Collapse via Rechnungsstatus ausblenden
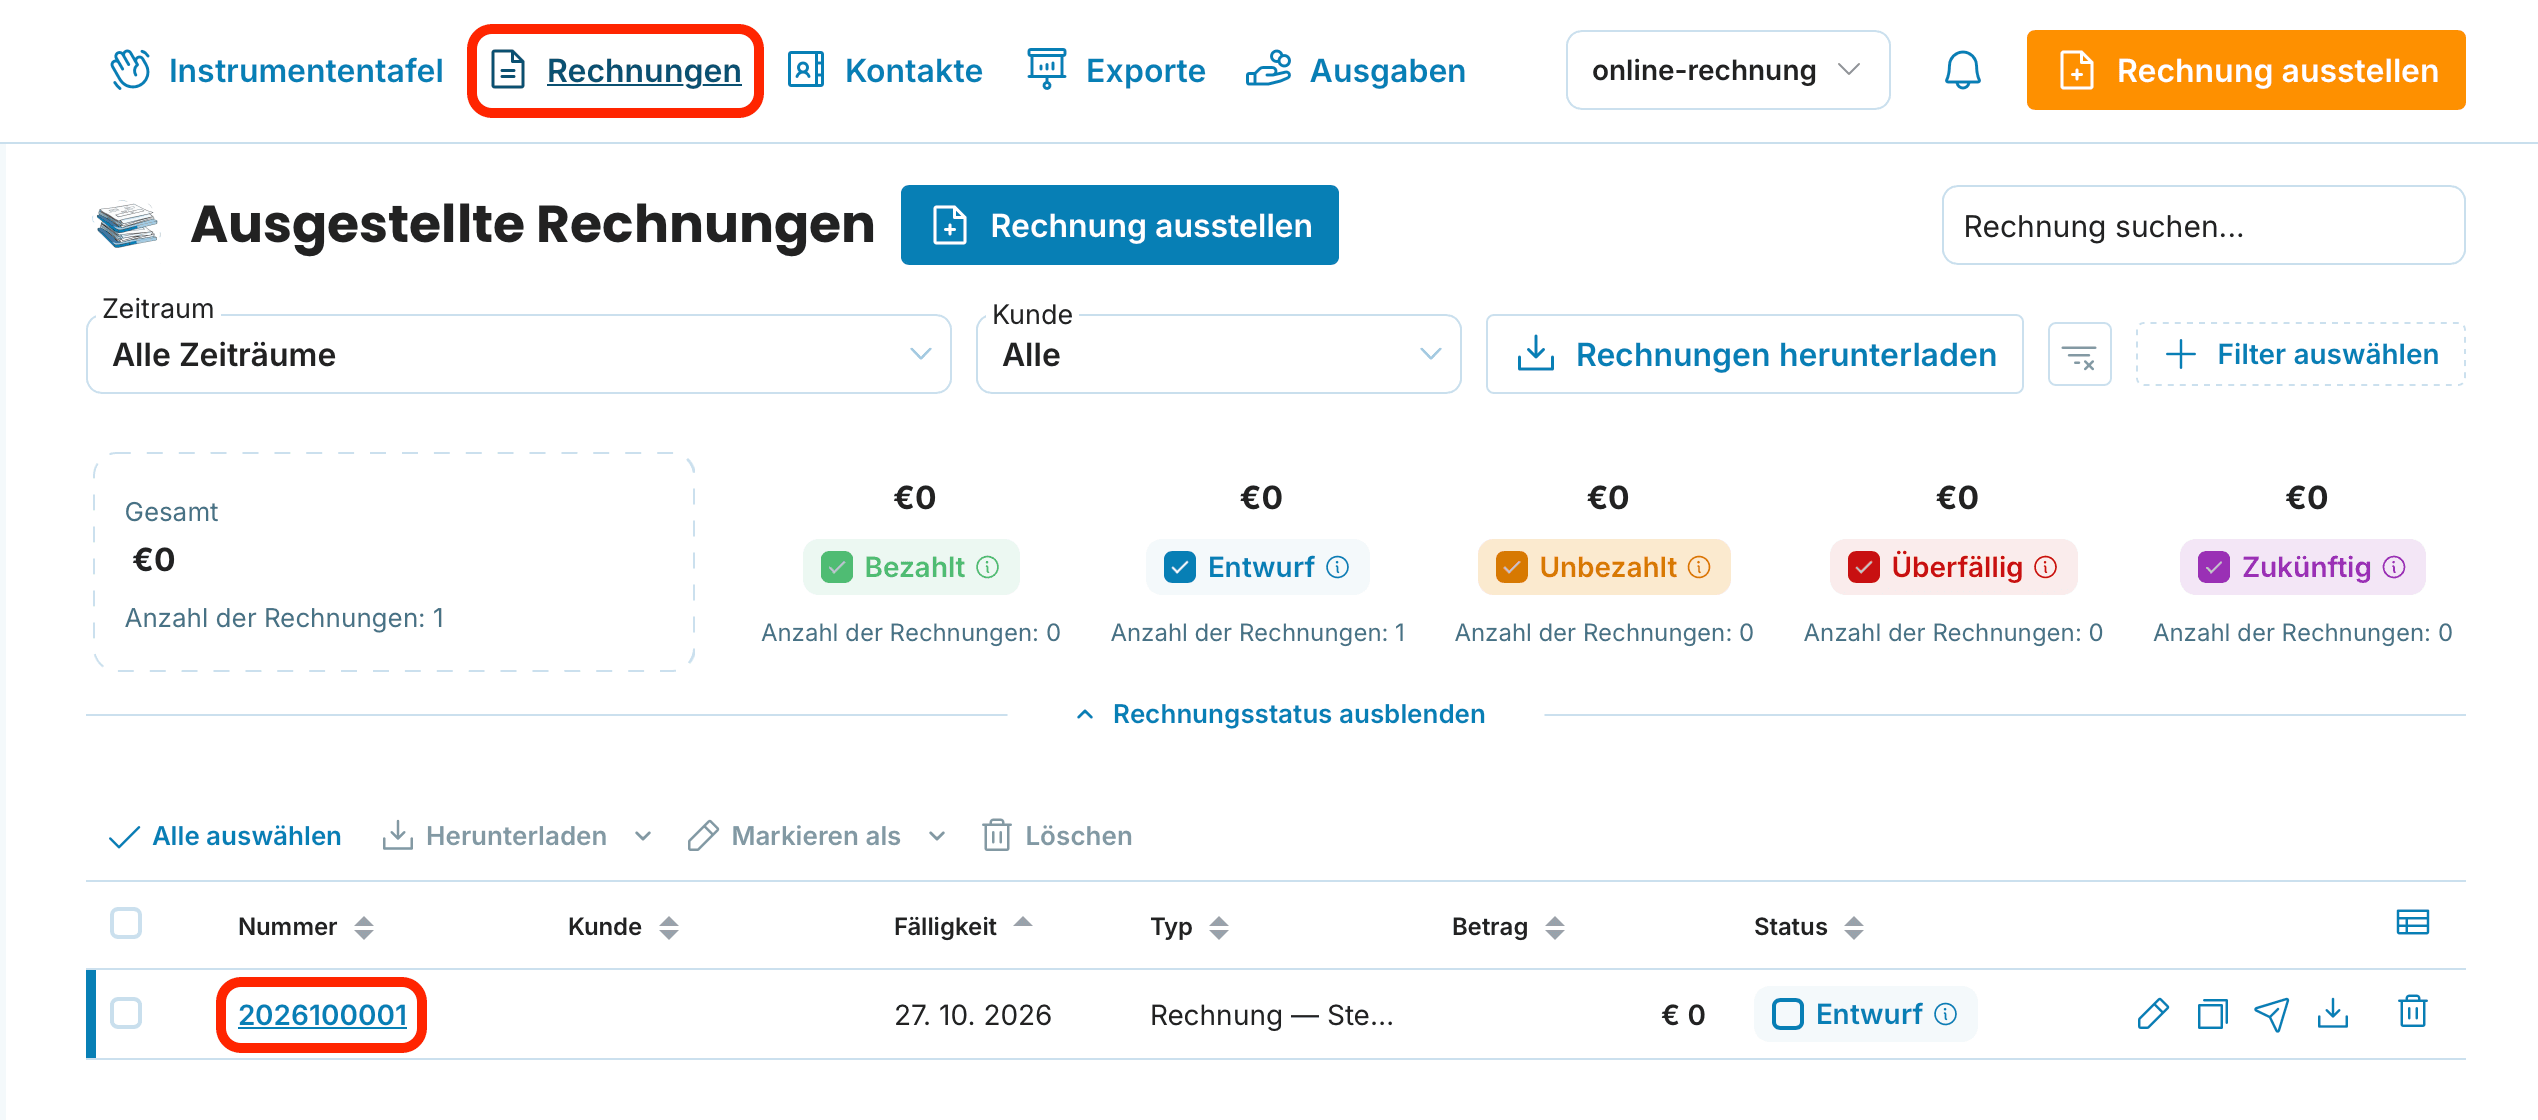This screenshot has width=2538, height=1120. (x=1281, y=714)
